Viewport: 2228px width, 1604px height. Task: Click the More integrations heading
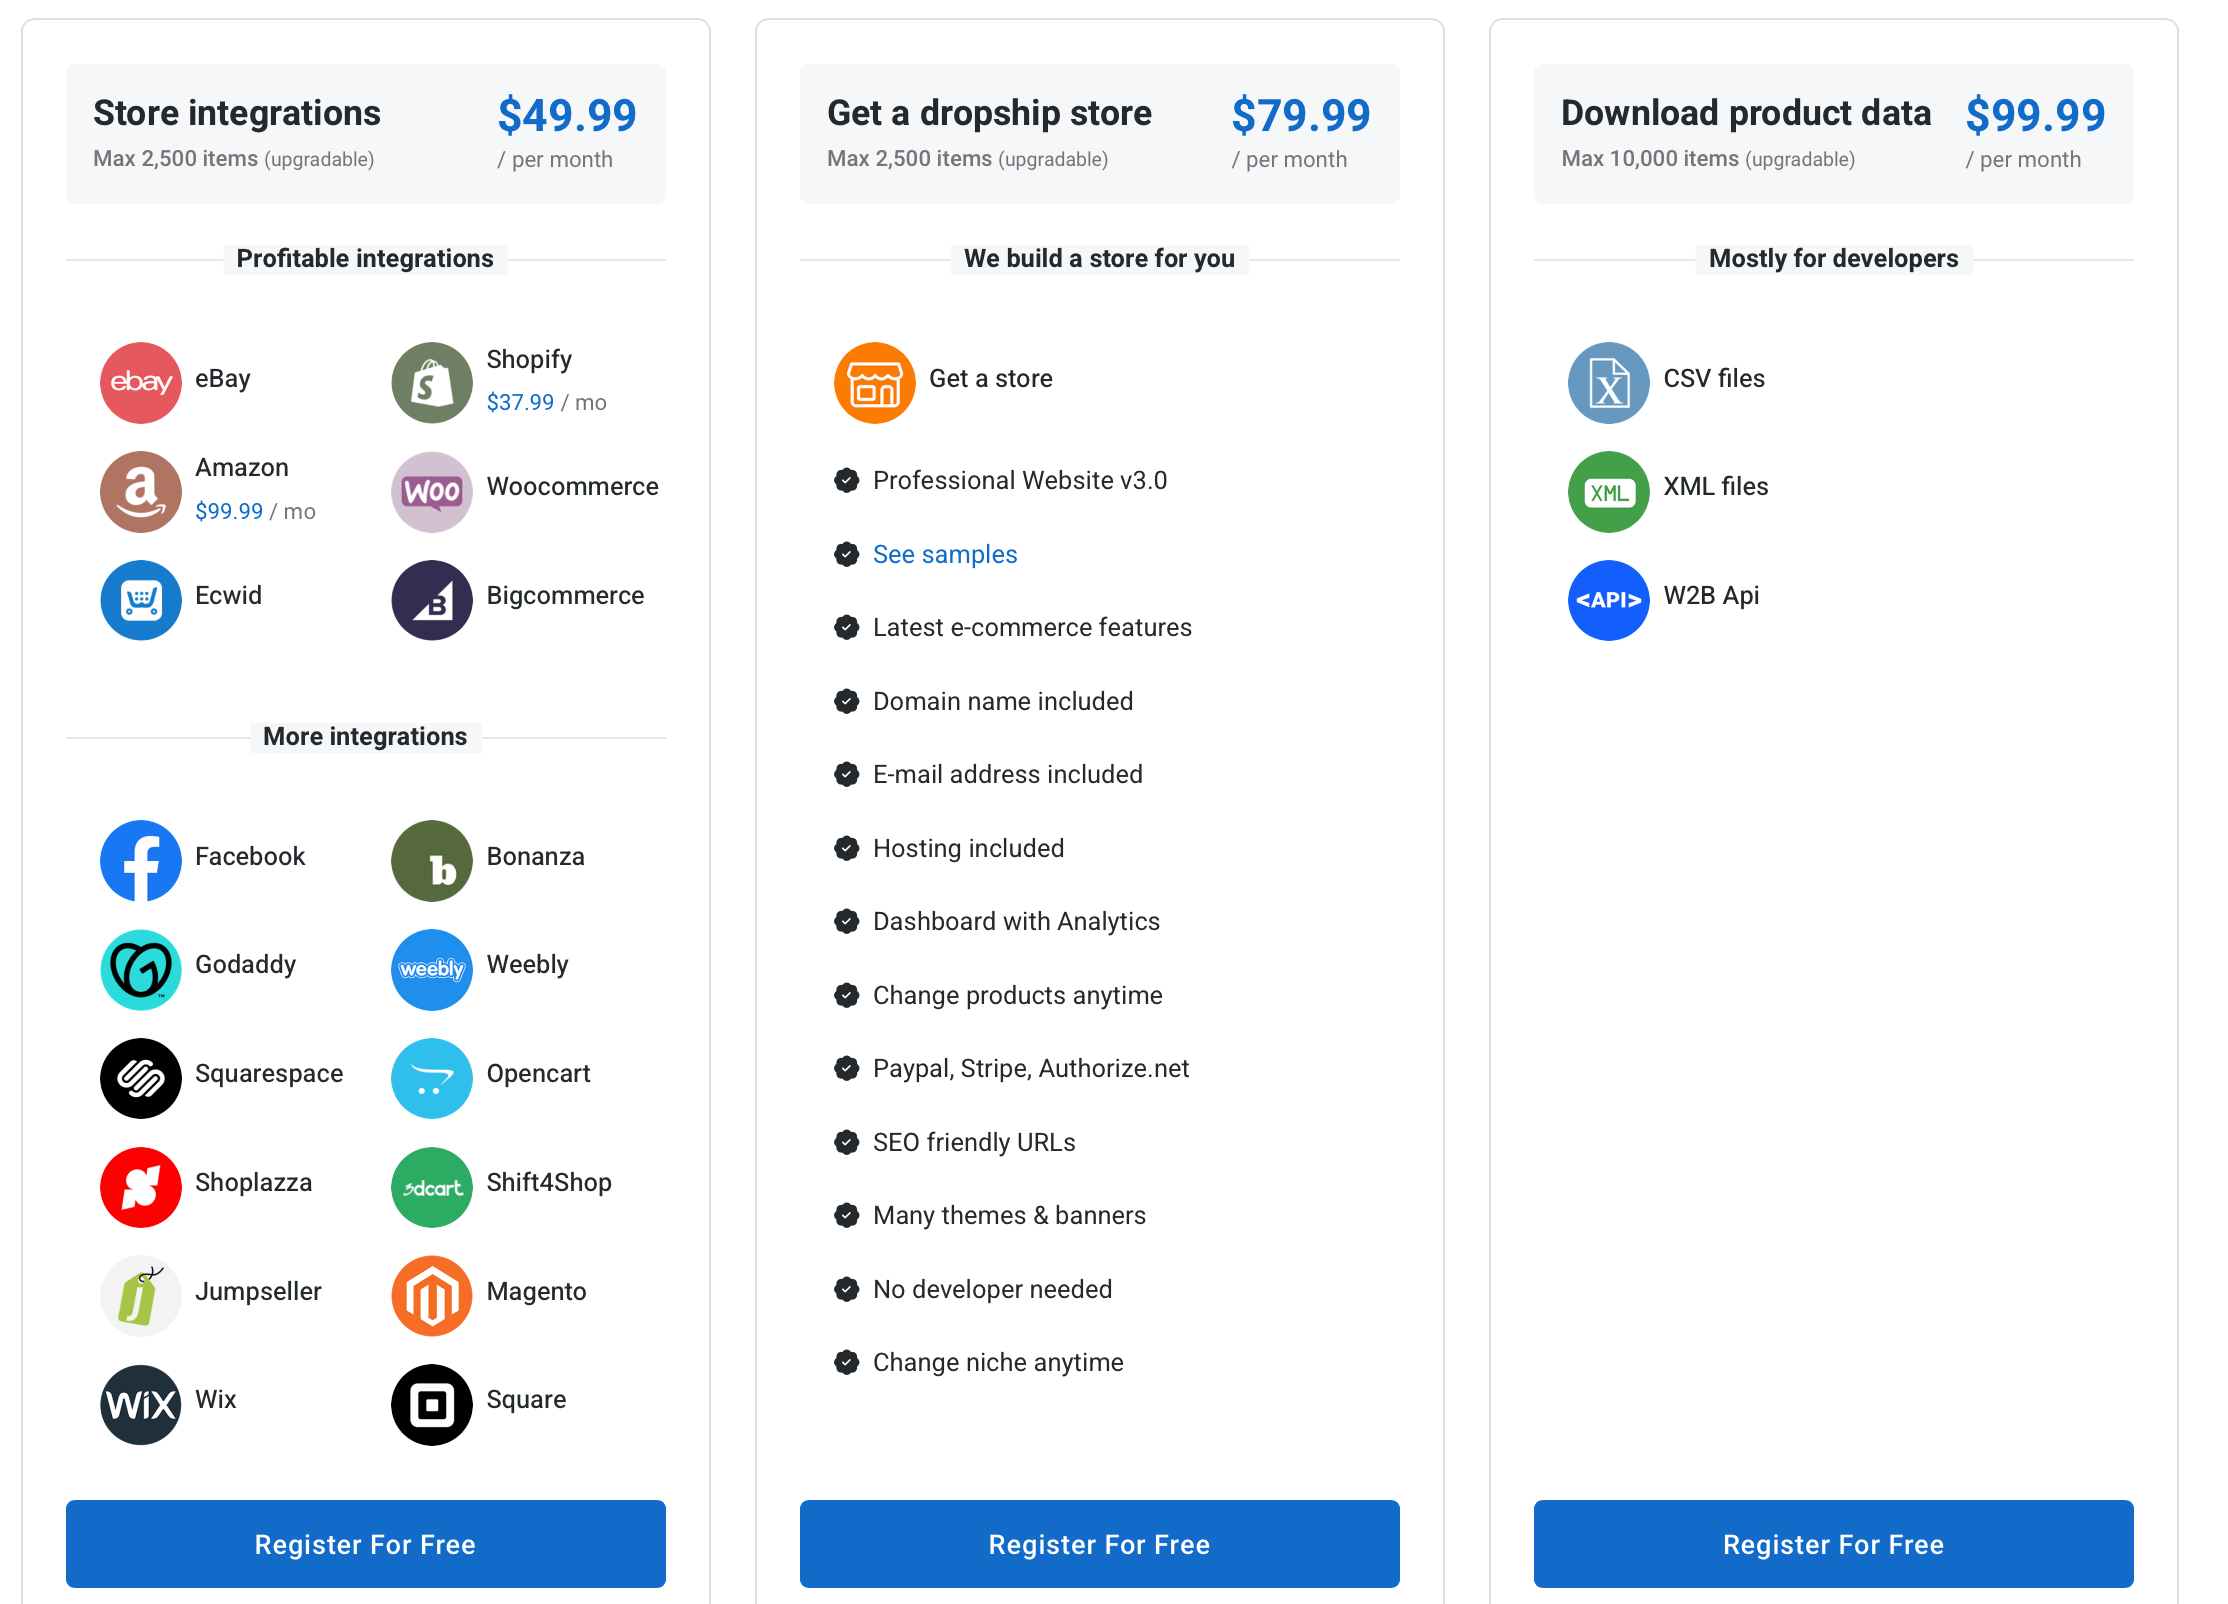pos(365,737)
